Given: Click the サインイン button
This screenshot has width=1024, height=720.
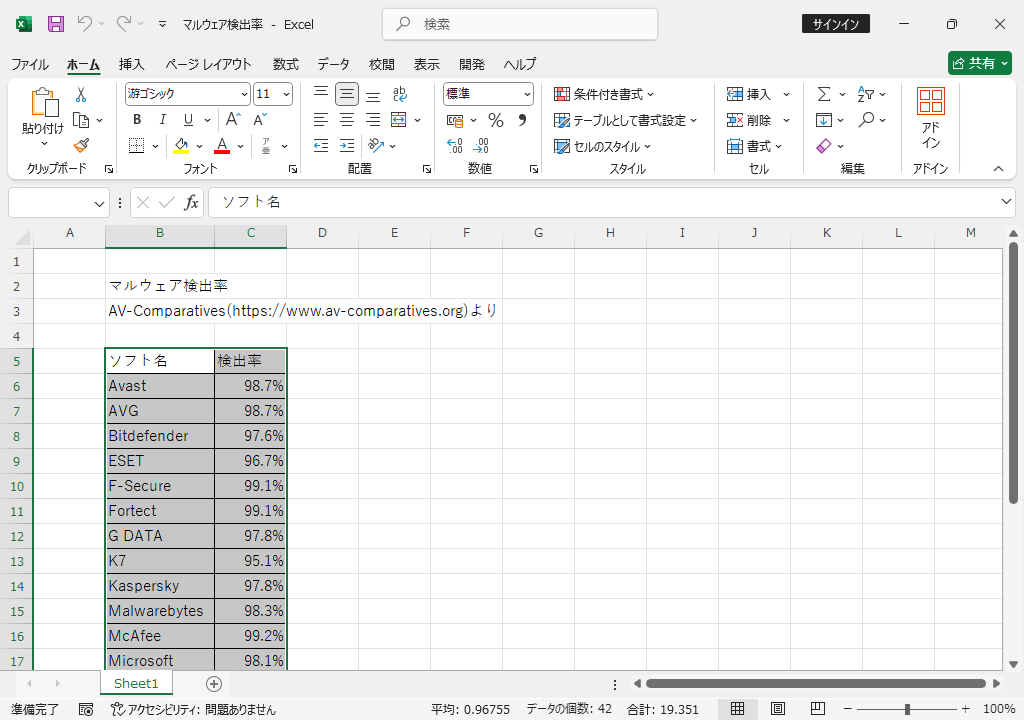Looking at the screenshot, I should tap(835, 24).
